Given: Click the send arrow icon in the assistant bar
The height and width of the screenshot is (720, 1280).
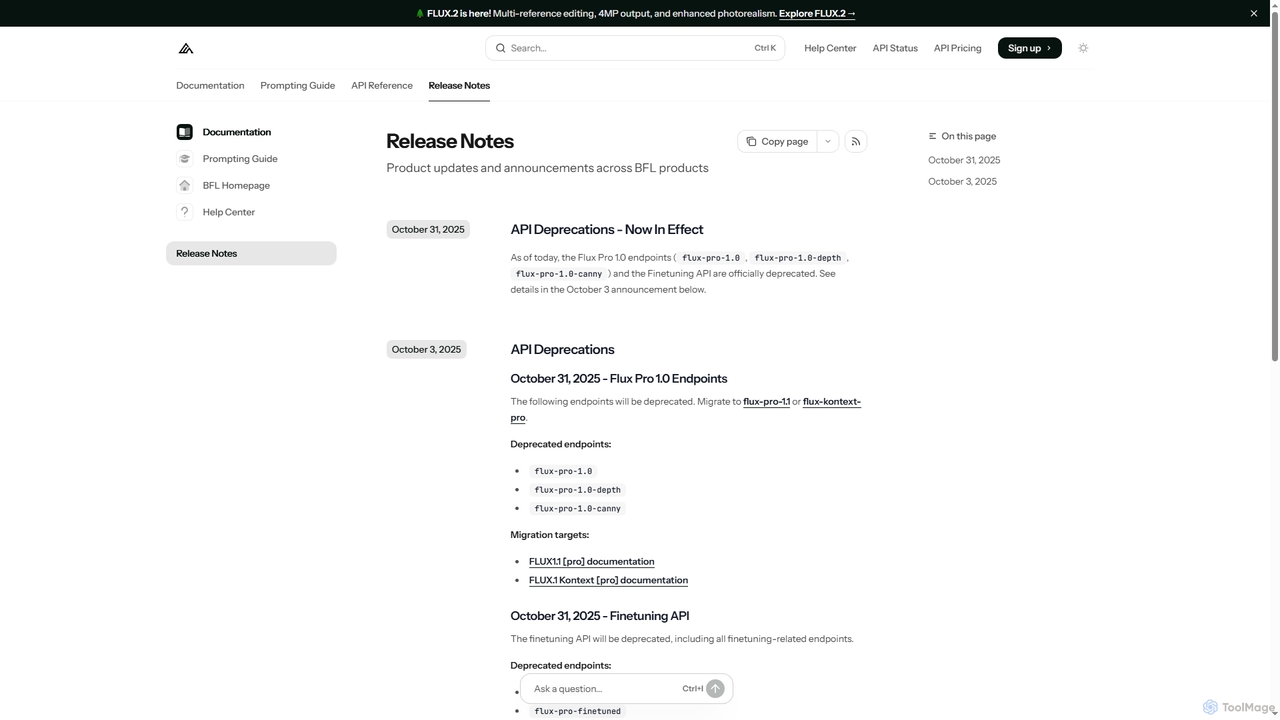Looking at the screenshot, I should click(715, 689).
